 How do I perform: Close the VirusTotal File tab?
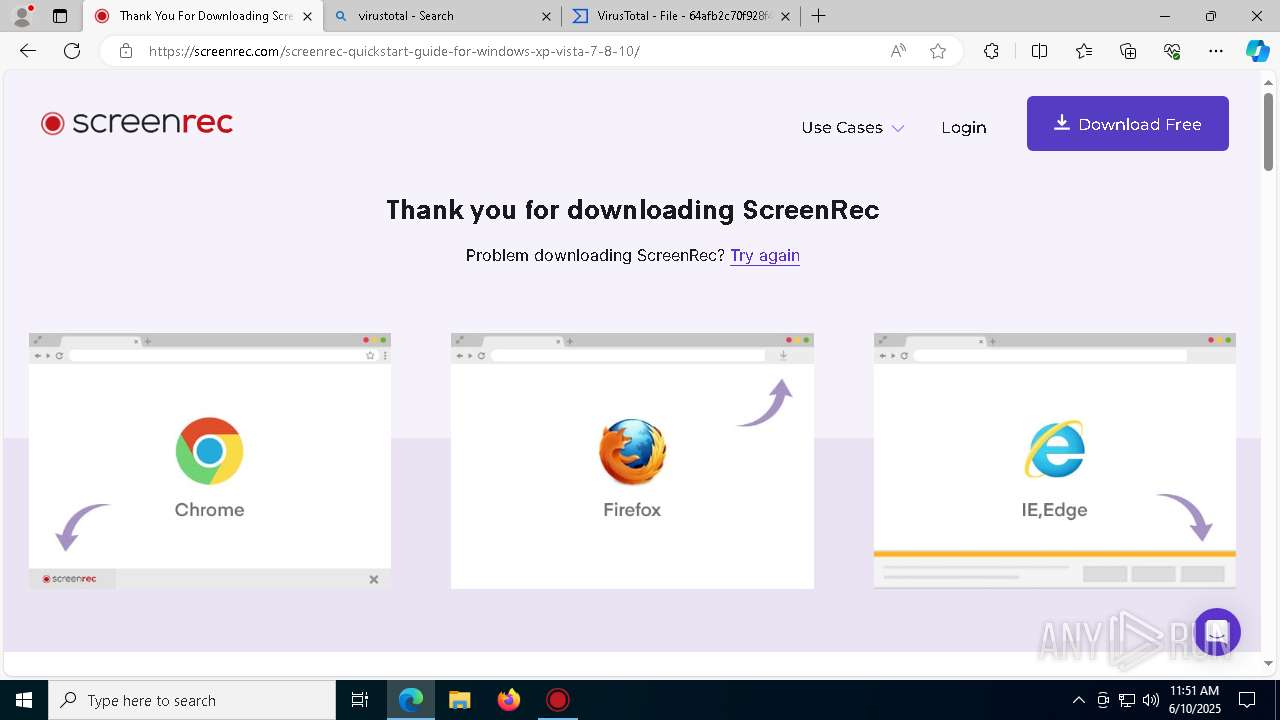[x=785, y=16]
